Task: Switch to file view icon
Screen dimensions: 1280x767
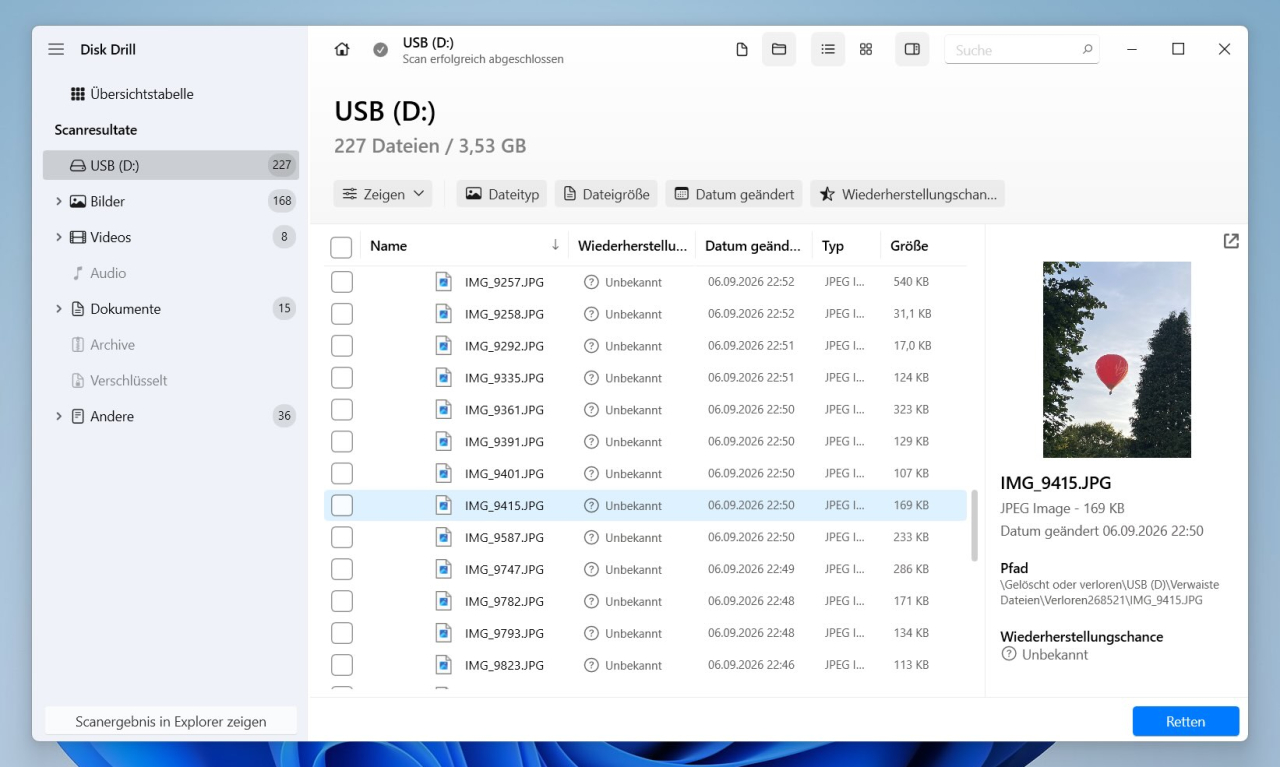Action: coord(742,49)
